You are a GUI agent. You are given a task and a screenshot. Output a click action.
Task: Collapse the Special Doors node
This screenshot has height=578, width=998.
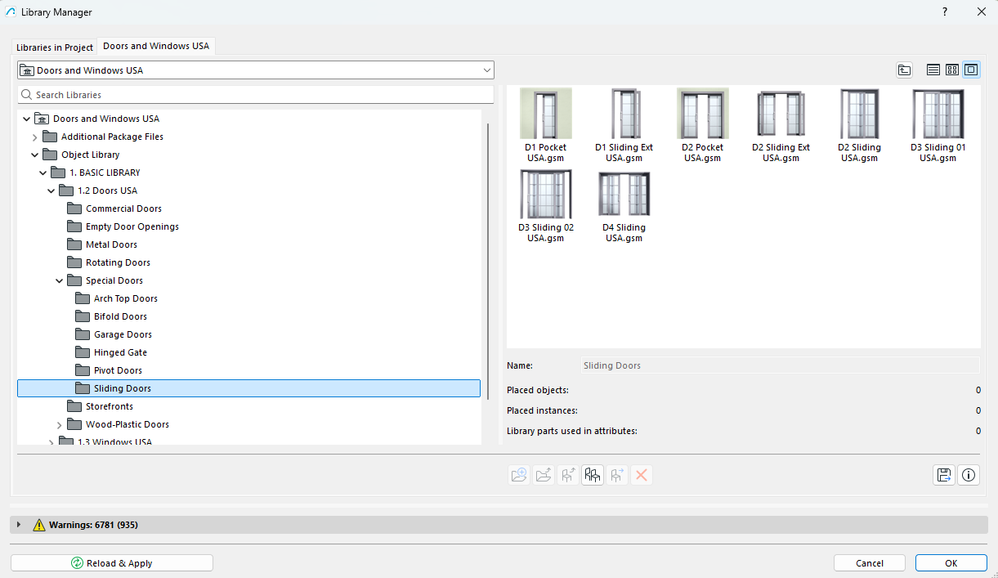click(x=59, y=281)
